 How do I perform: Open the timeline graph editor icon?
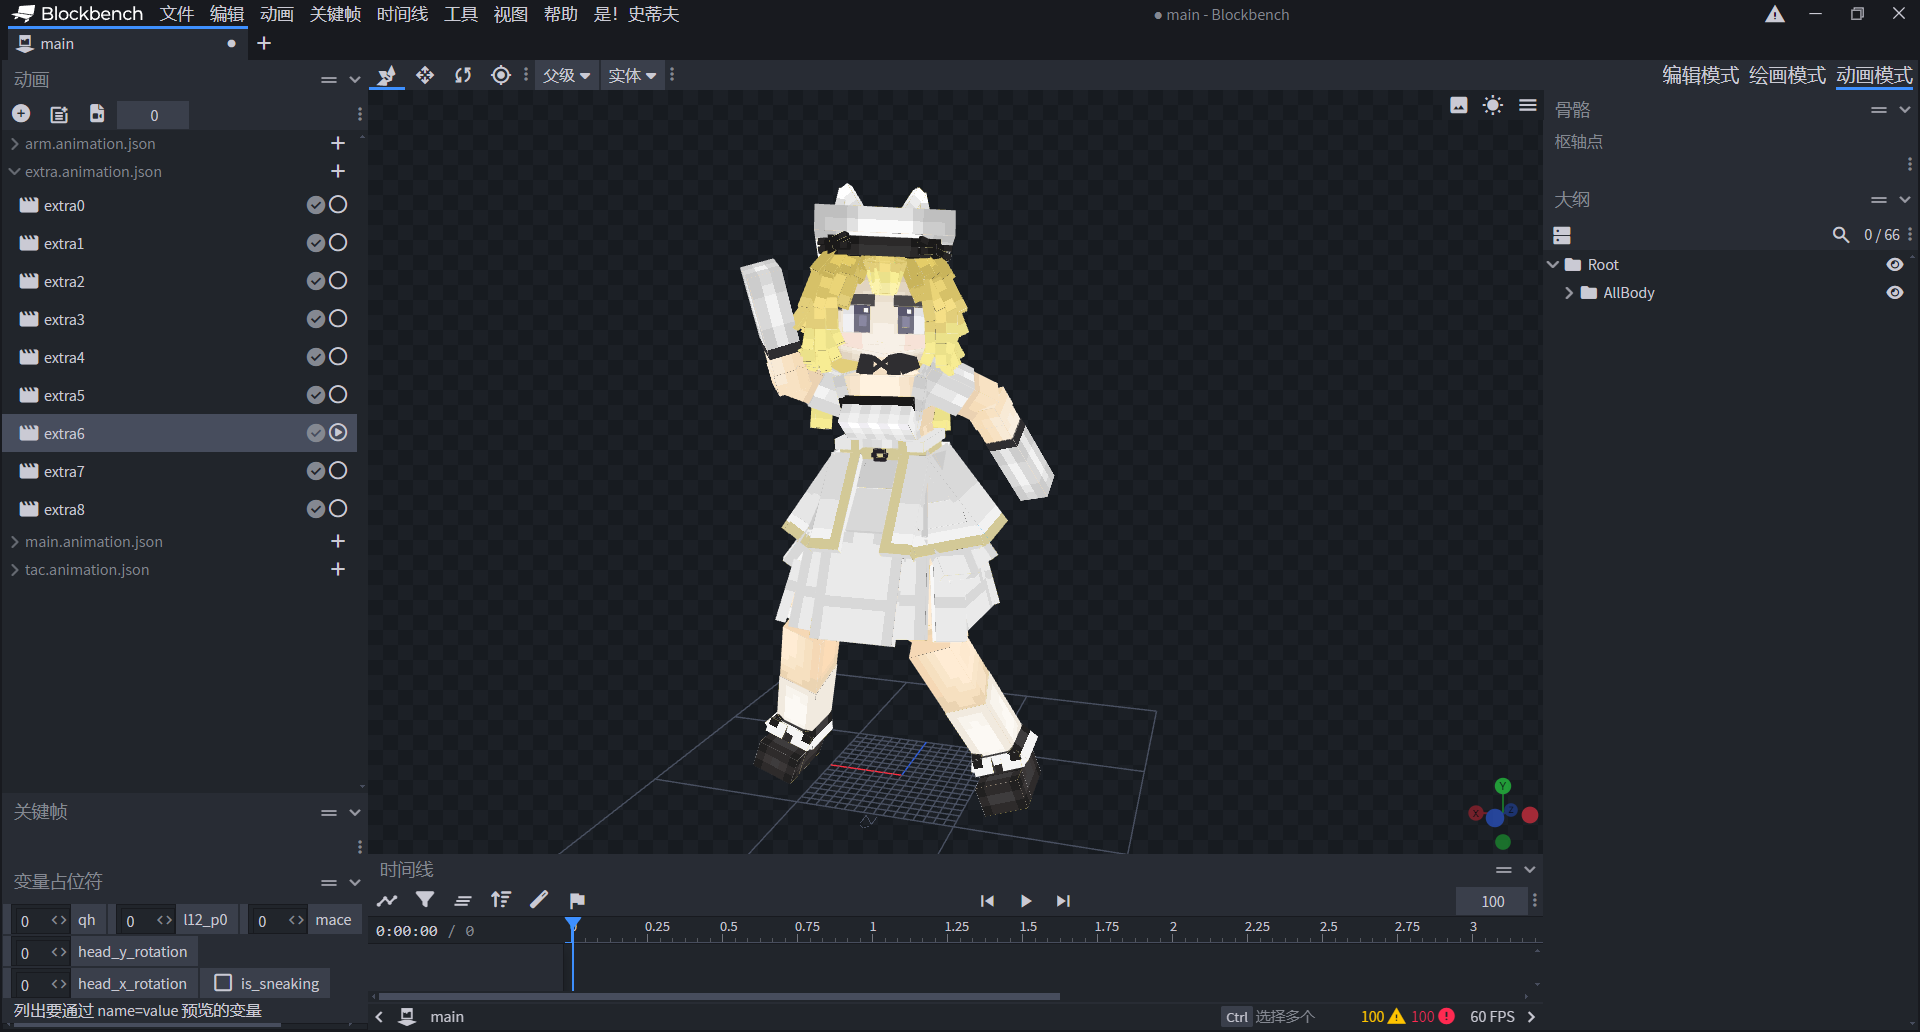click(x=387, y=900)
